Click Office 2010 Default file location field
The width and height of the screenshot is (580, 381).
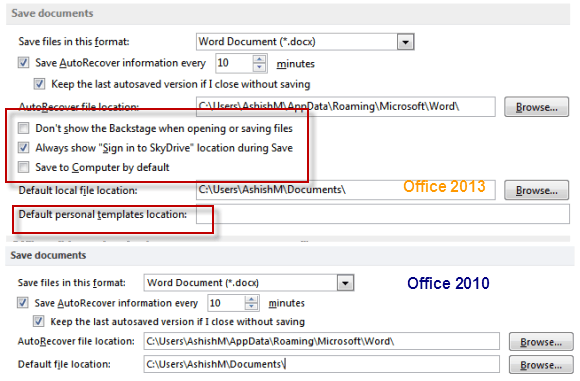[x=321, y=364]
